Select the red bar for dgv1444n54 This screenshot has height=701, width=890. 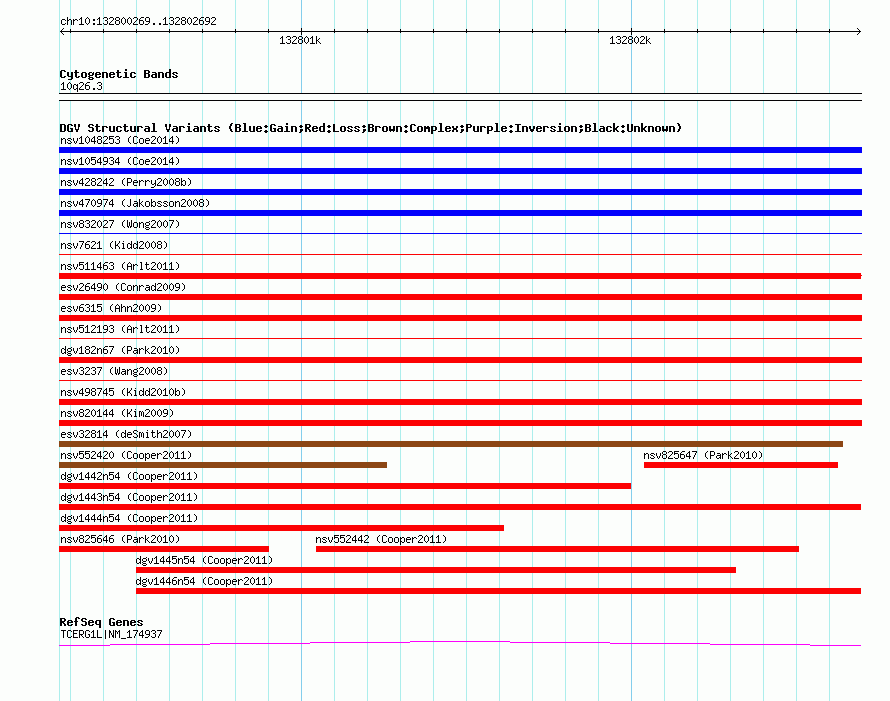[282, 528]
